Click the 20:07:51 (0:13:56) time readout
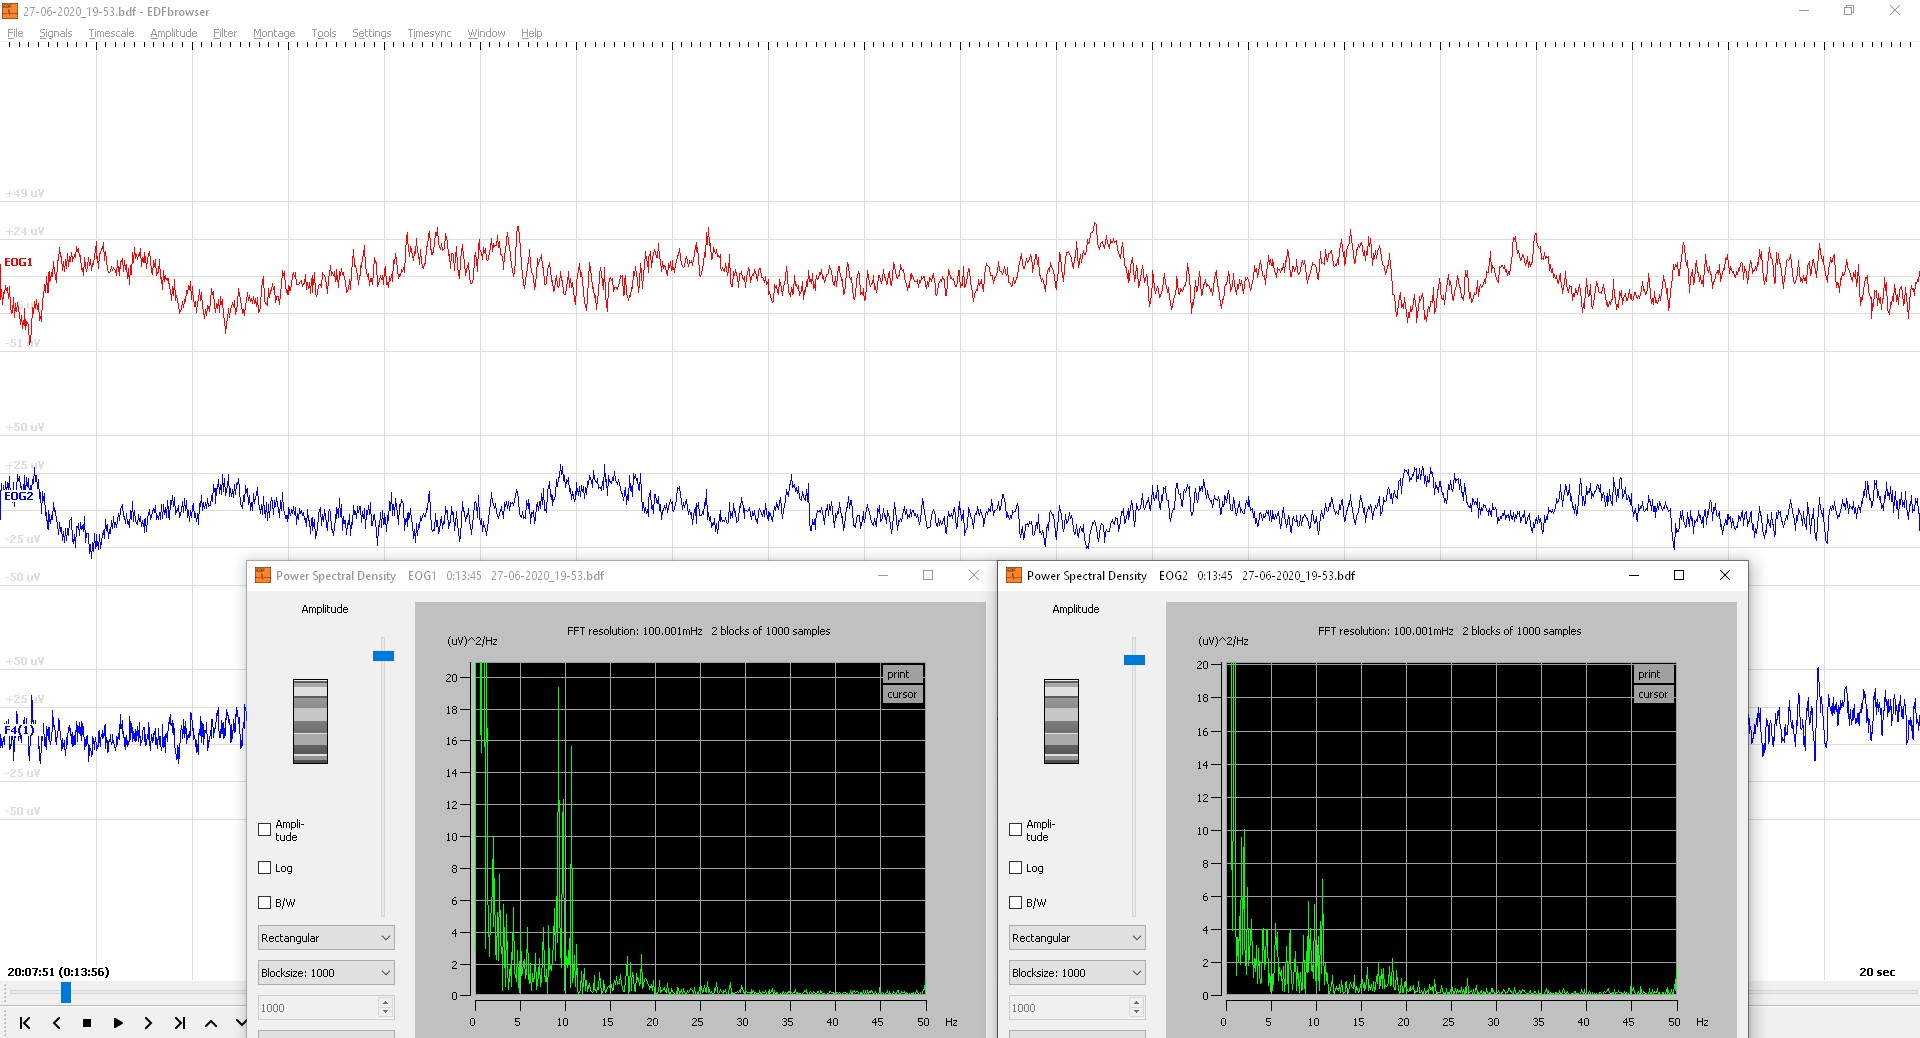This screenshot has height=1038, width=1920. tap(58, 972)
